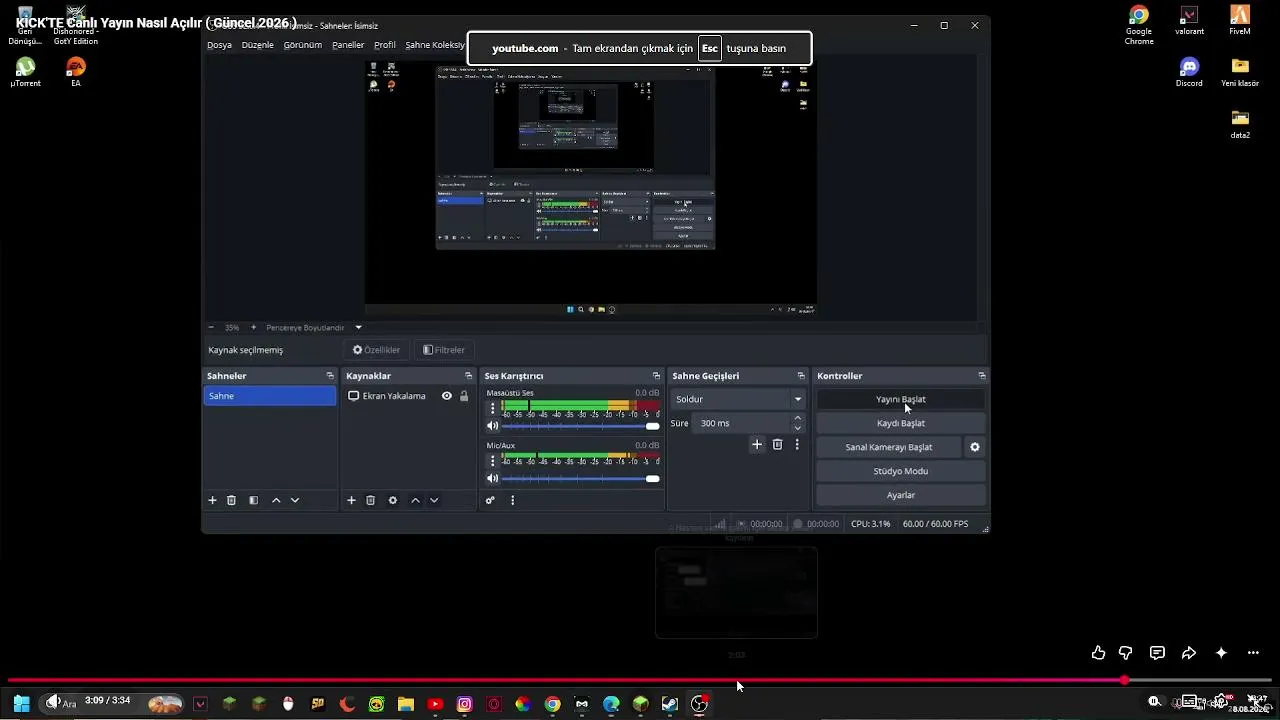Move the scene up in the Sahneler panel

click(x=276, y=500)
